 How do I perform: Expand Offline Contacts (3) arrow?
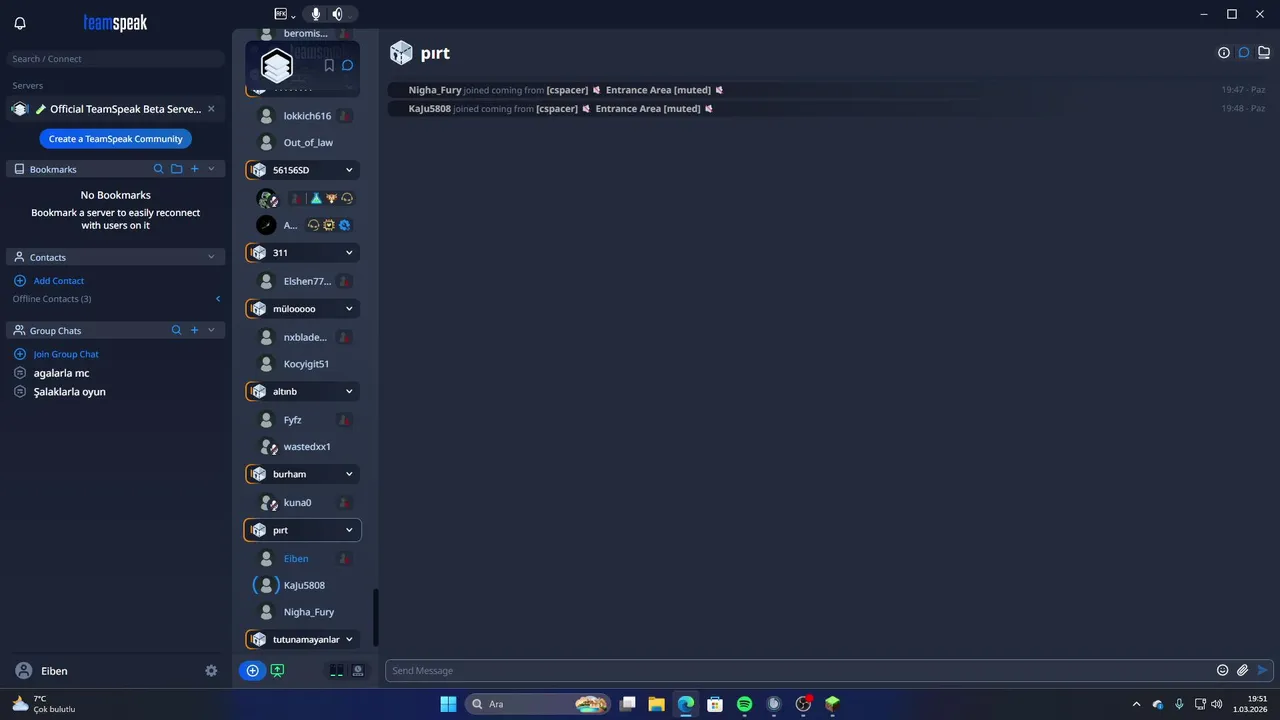pyautogui.click(x=218, y=299)
